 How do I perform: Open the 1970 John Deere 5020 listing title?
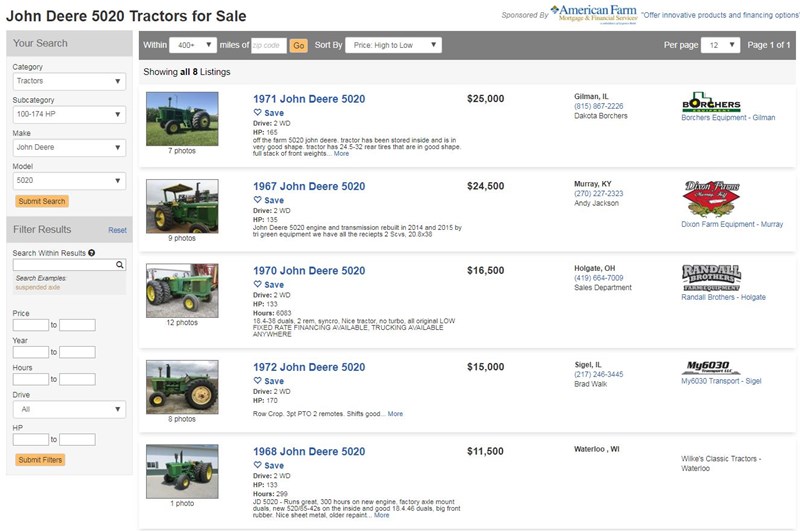point(309,271)
